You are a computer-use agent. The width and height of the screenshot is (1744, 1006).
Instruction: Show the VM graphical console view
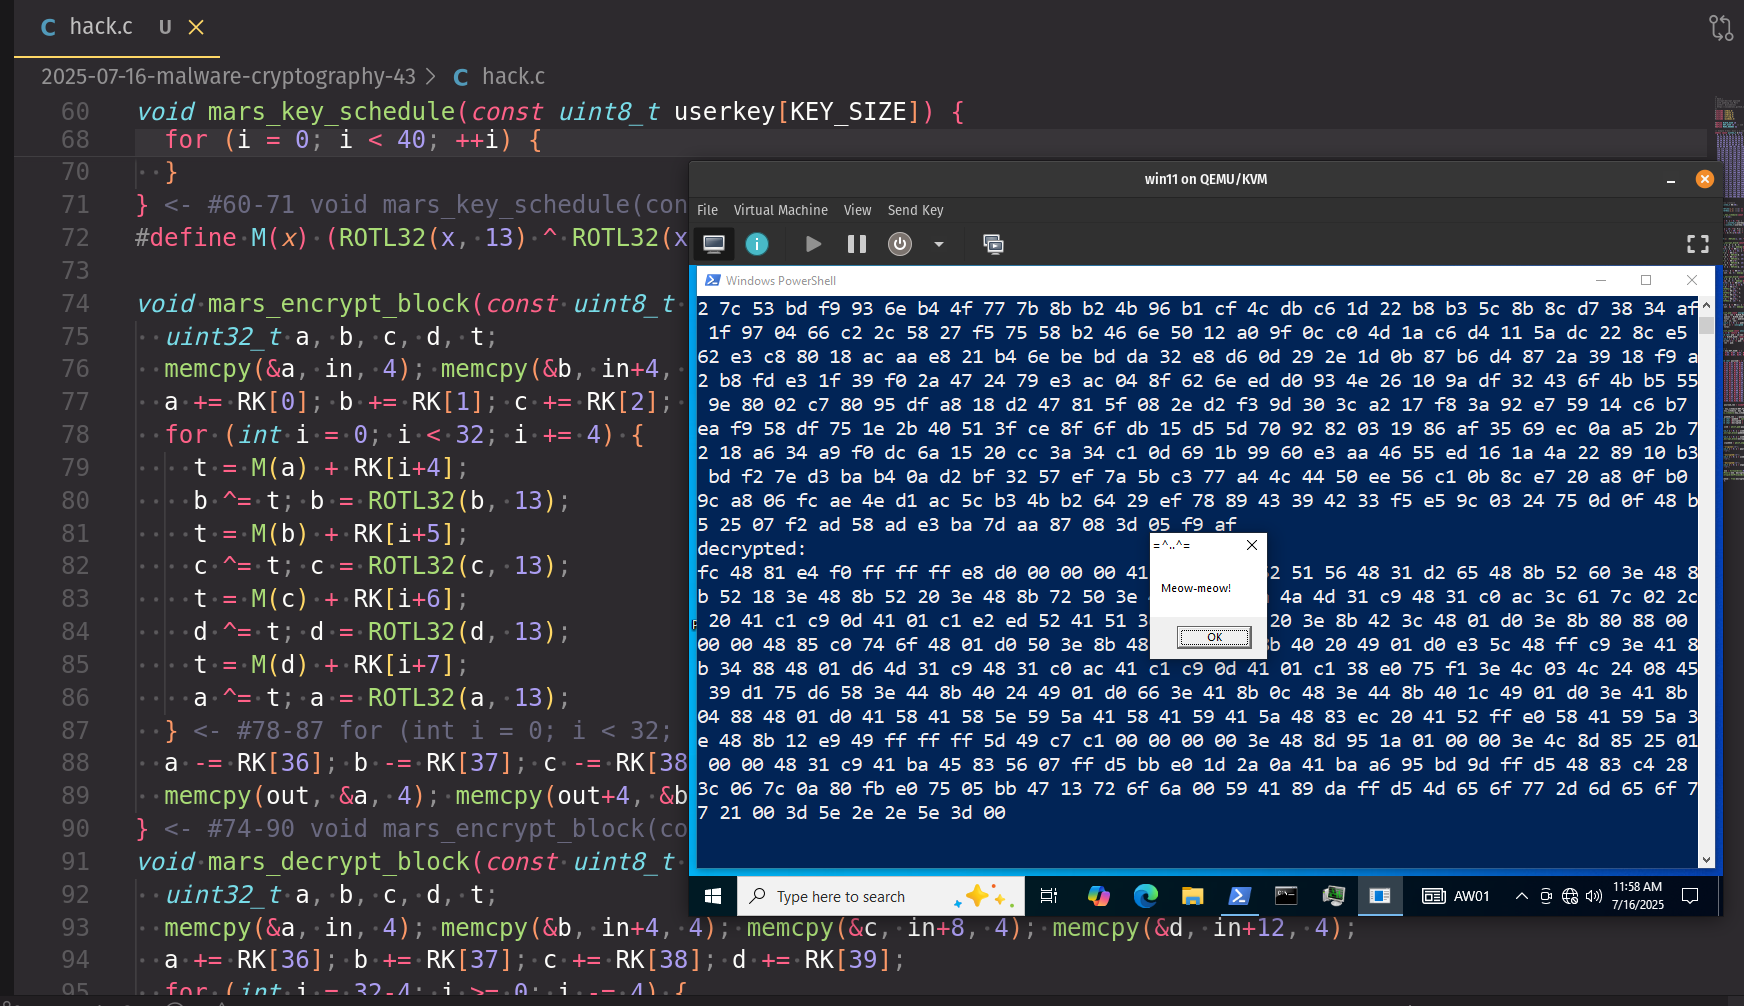[714, 244]
